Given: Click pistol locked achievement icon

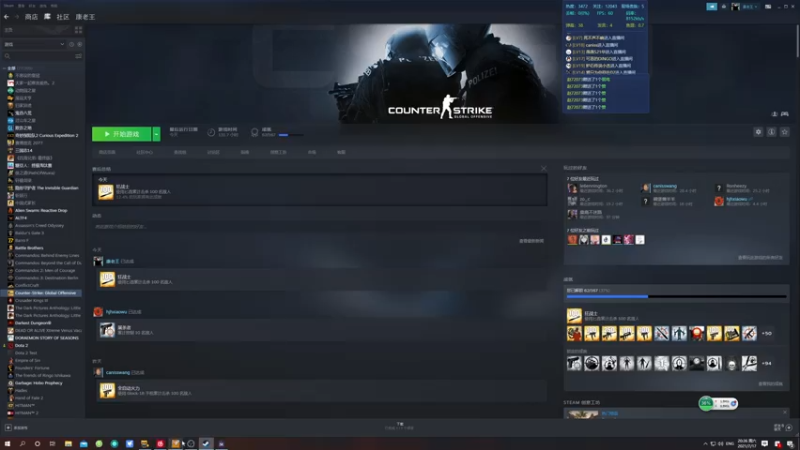Looking at the screenshot, I should (x=574, y=363).
